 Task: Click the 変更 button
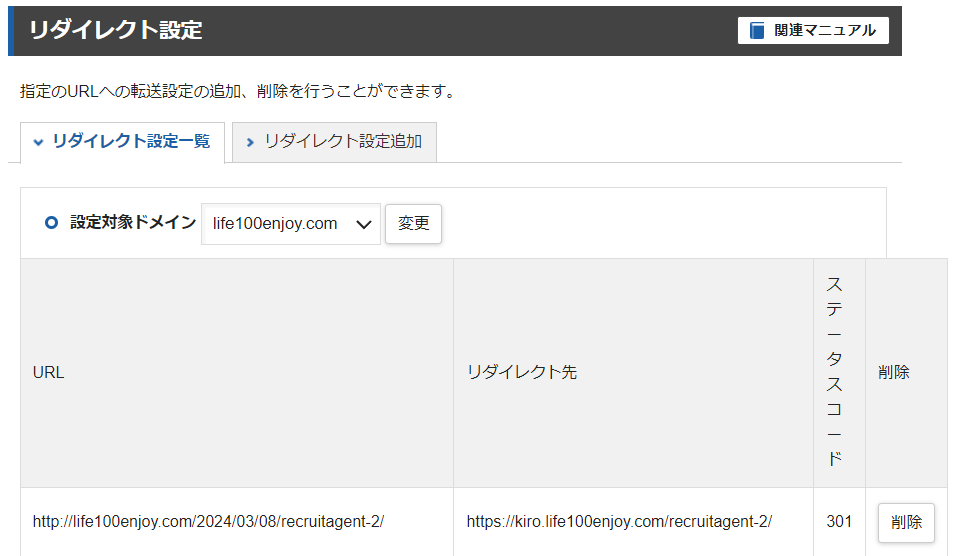pos(413,224)
